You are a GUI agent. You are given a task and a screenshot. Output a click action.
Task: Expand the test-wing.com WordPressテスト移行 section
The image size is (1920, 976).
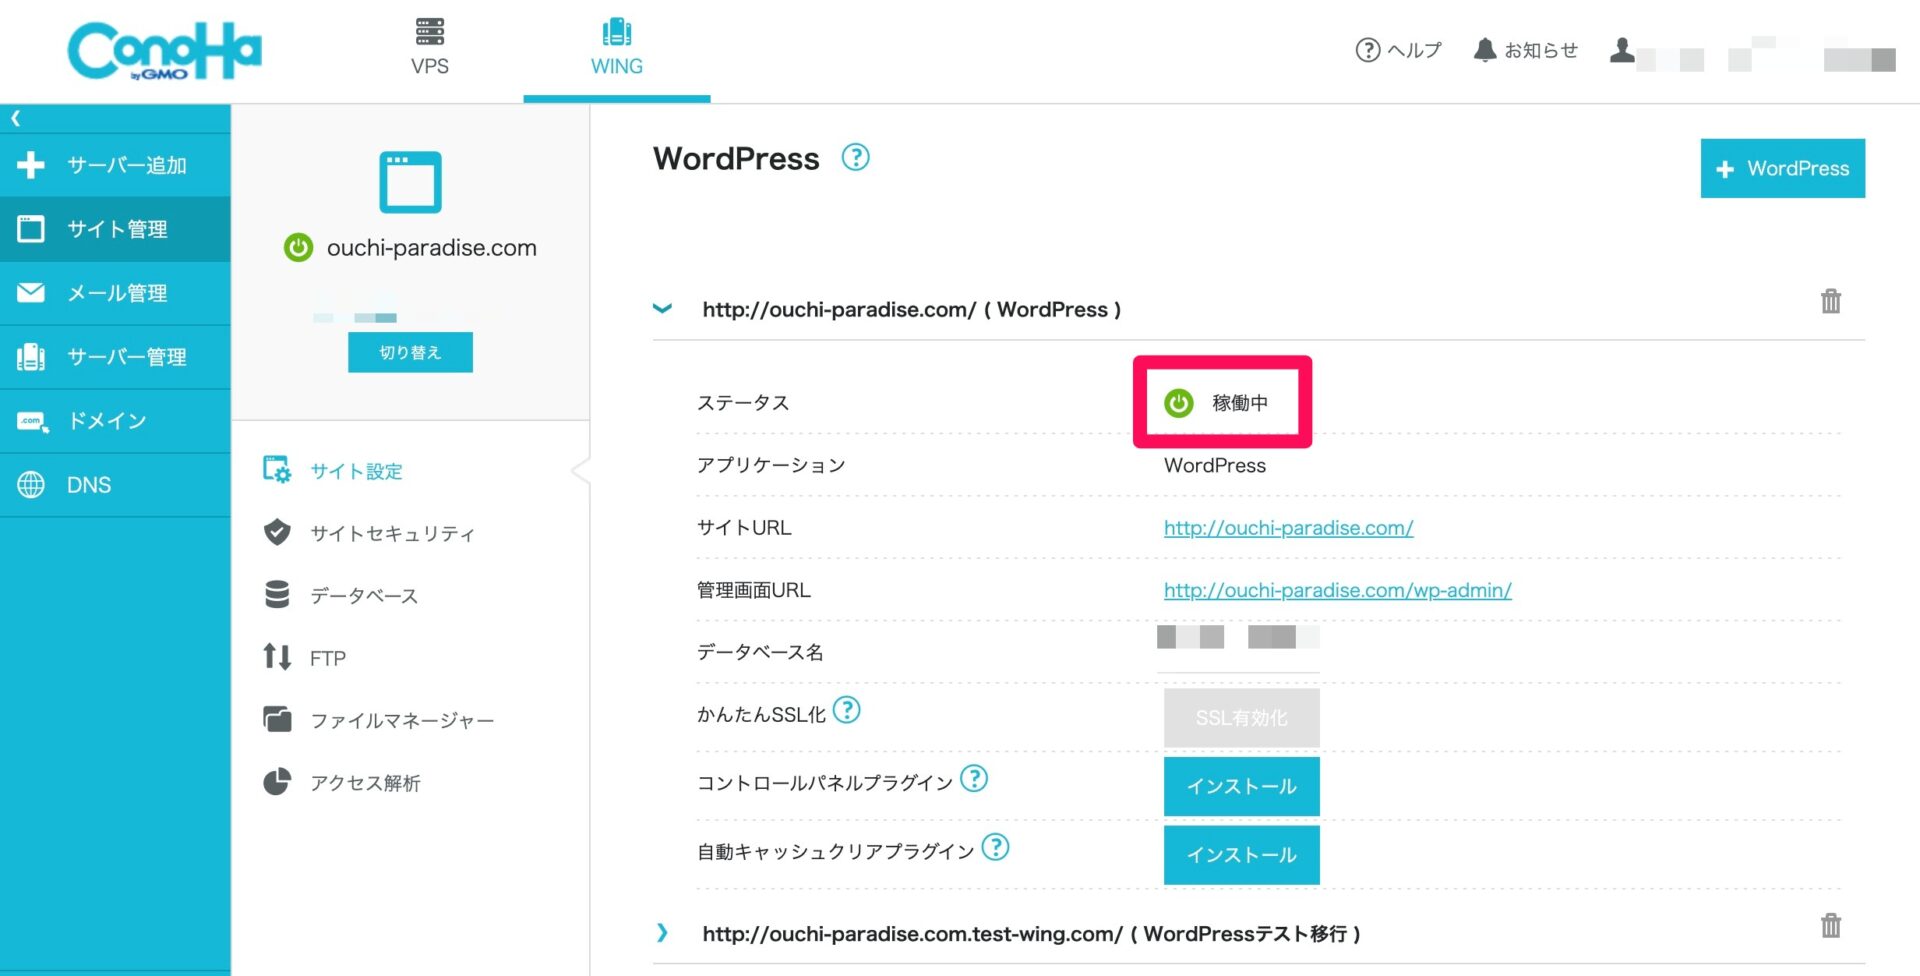point(662,933)
